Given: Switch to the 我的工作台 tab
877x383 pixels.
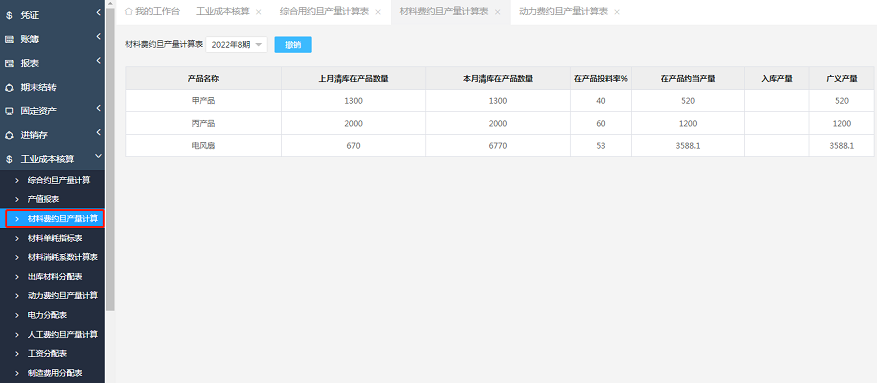Looking at the screenshot, I should point(152,11).
